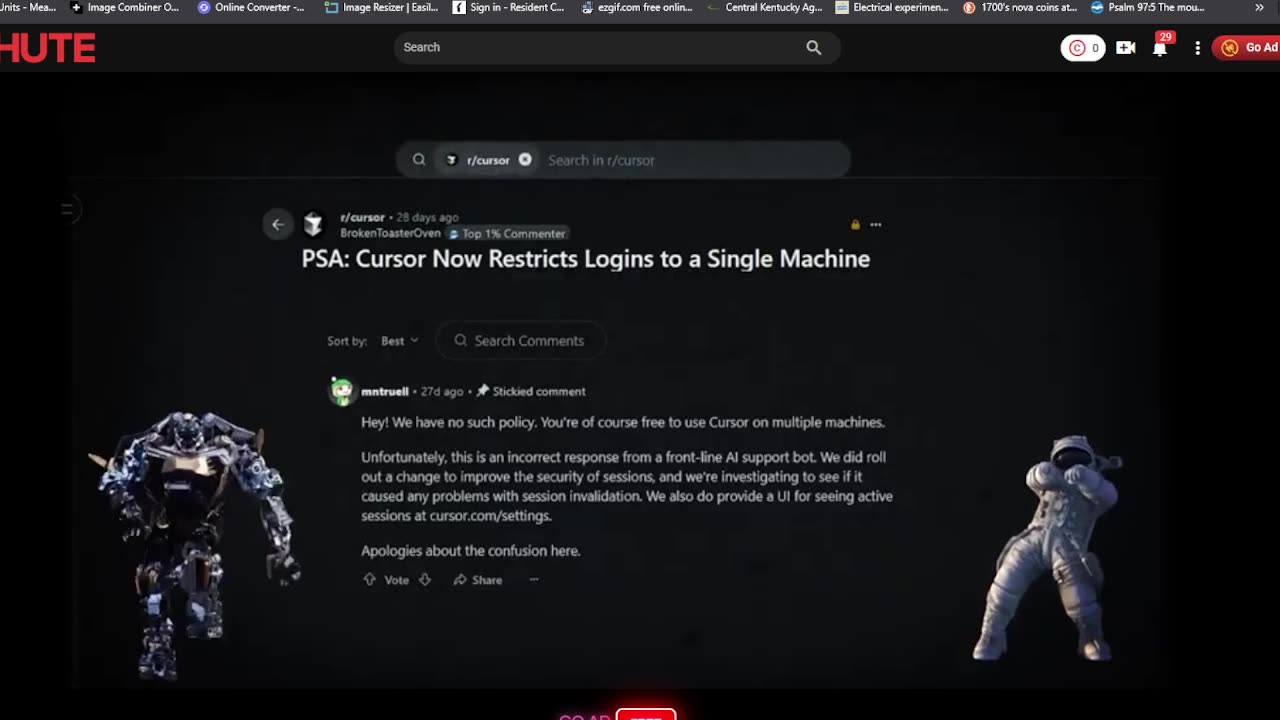Expand the Sort by Best dropdown

coord(399,341)
